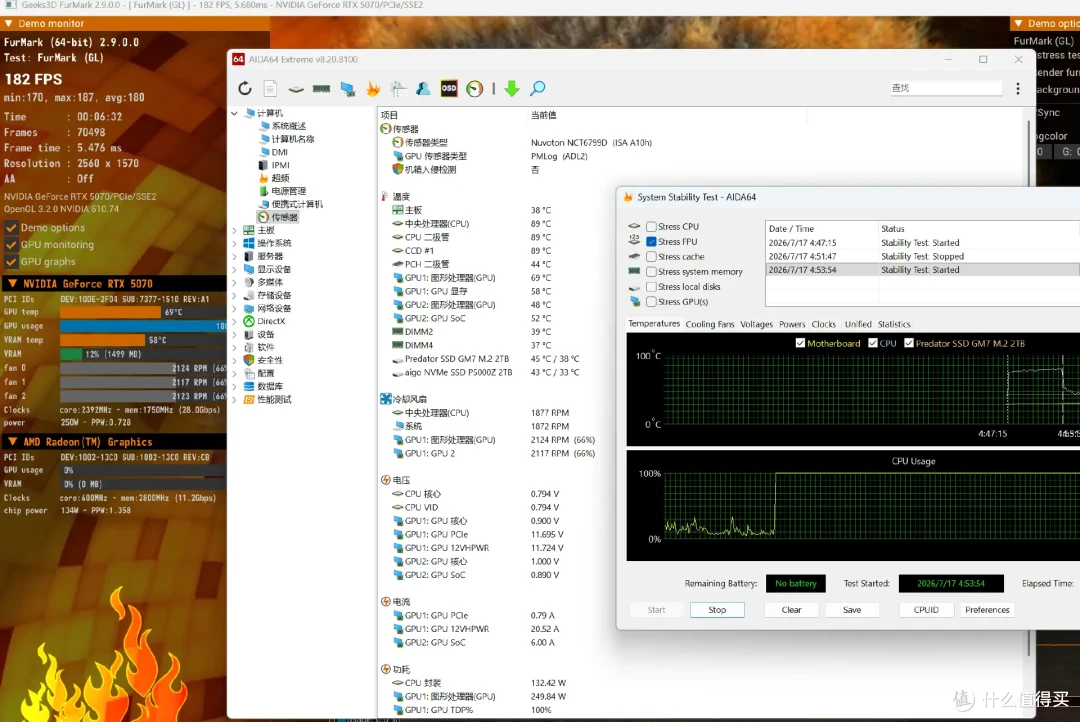Screen dimensions: 1080x722
Task: Open the report document toolbar icon
Action: pos(270,88)
